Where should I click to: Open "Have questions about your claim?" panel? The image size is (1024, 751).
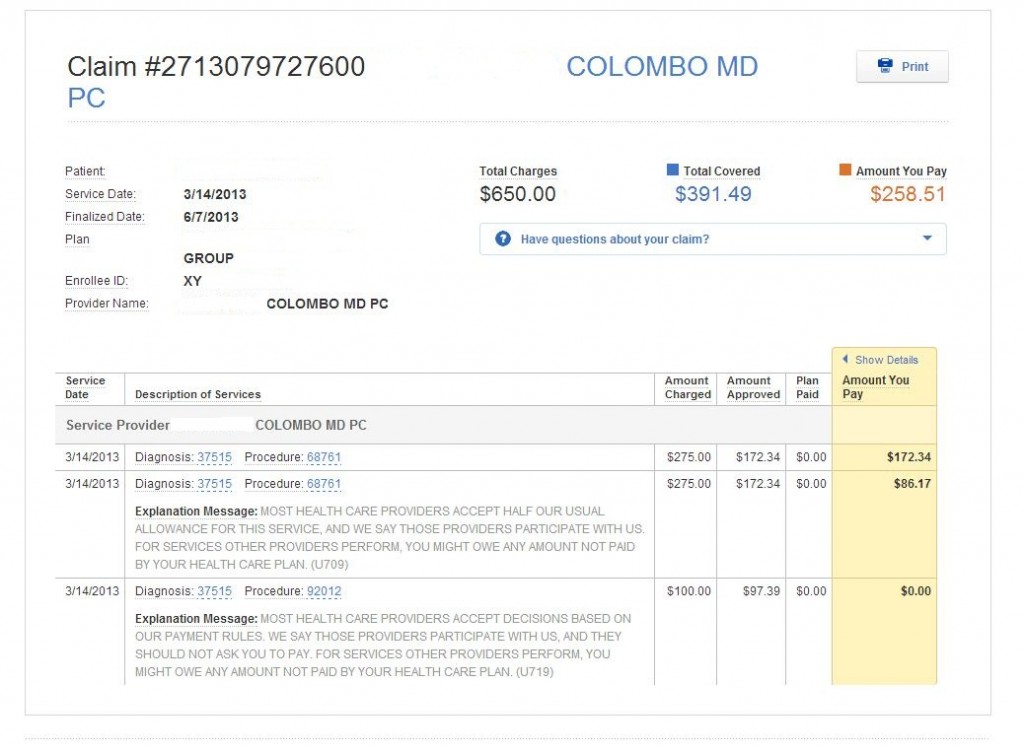pos(614,240)
